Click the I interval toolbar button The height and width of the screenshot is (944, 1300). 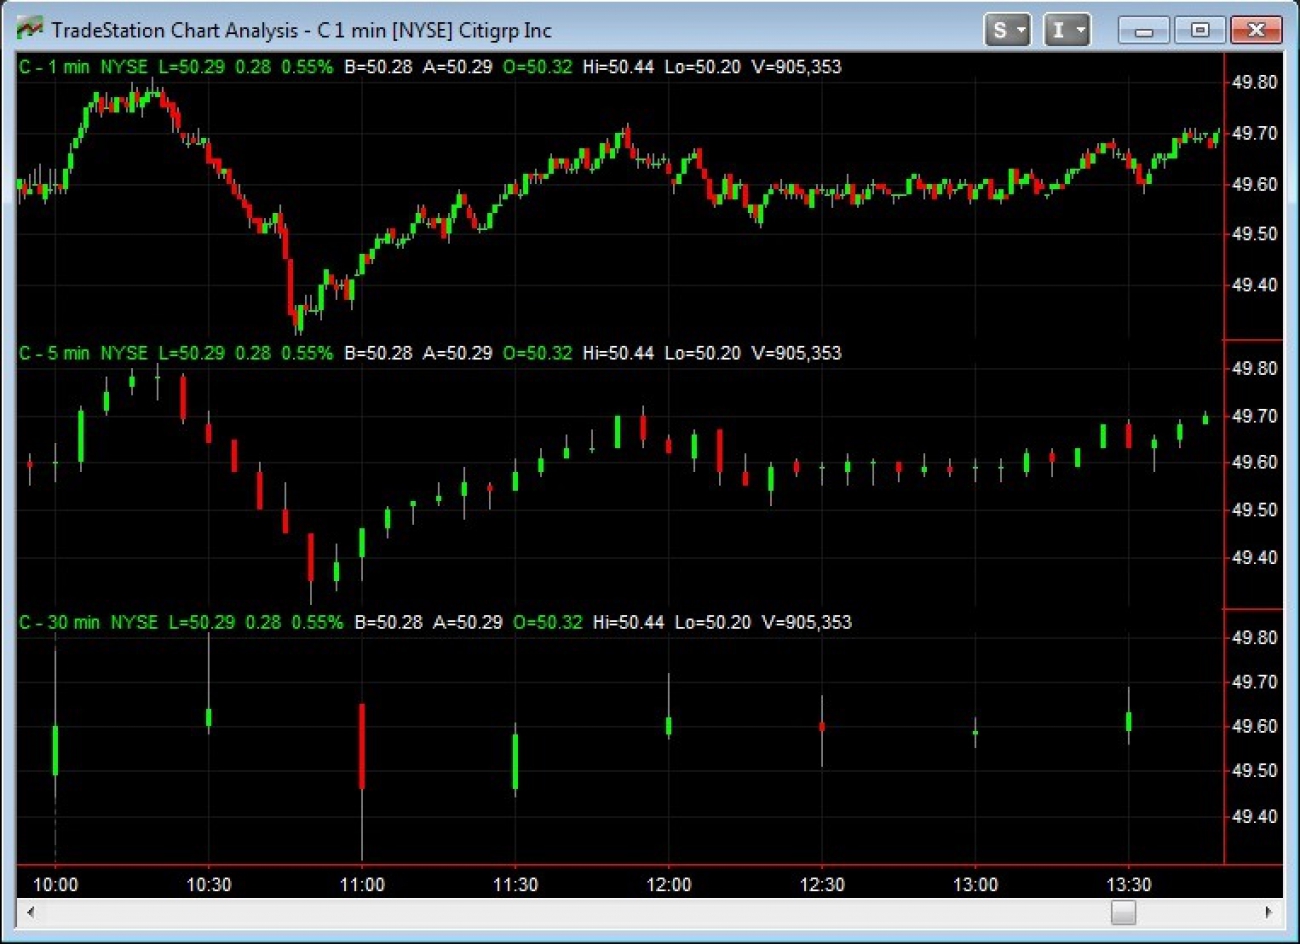pos(1060,29)
